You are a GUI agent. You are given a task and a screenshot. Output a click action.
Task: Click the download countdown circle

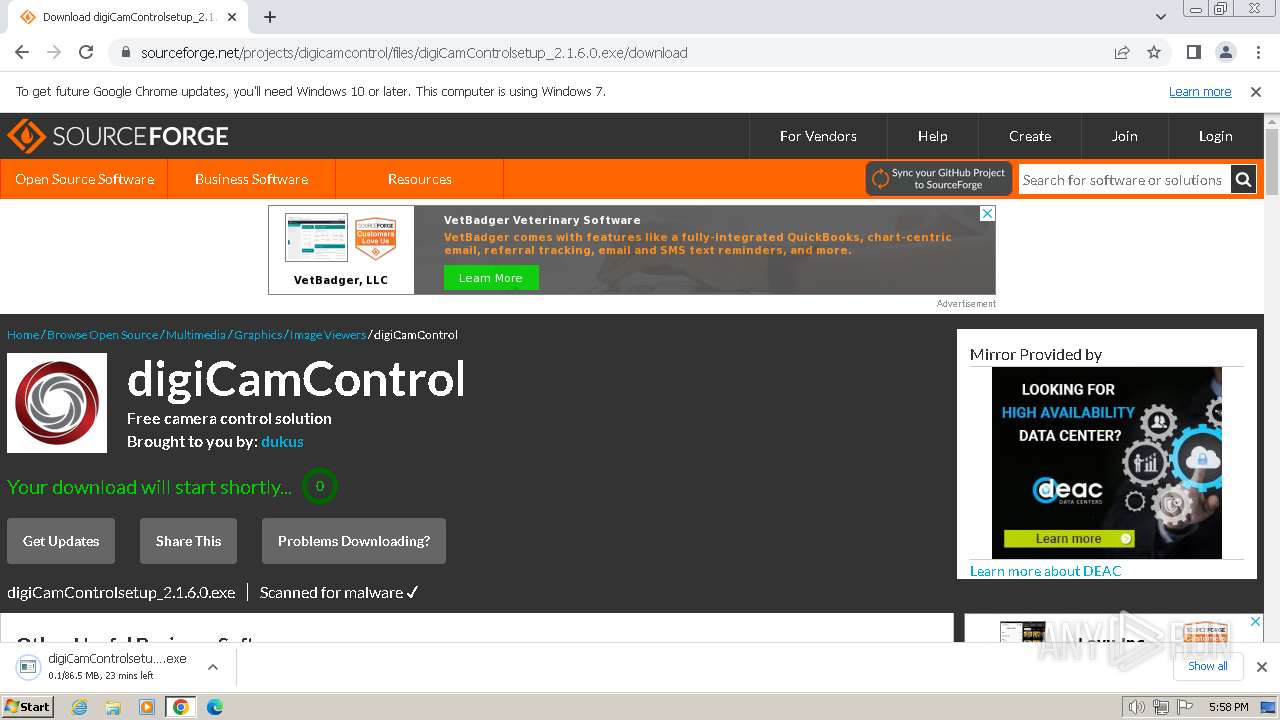[x=320, y=487]
